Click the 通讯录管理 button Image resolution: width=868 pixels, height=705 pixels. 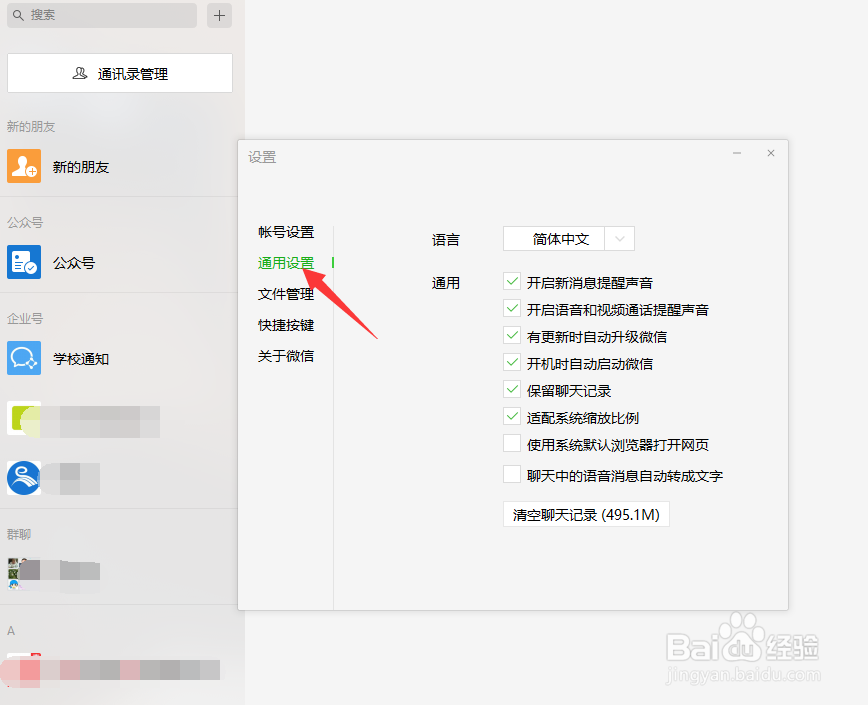click(120, 73)
